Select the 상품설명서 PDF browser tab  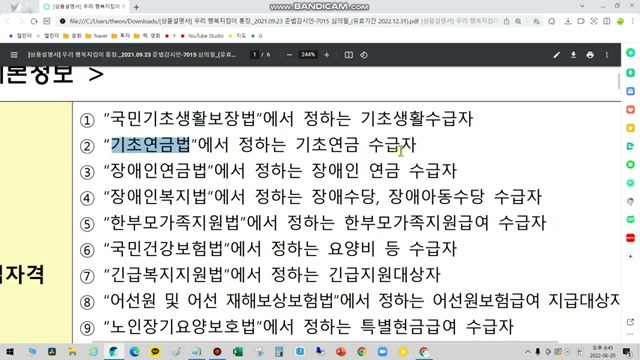[84, 7]
